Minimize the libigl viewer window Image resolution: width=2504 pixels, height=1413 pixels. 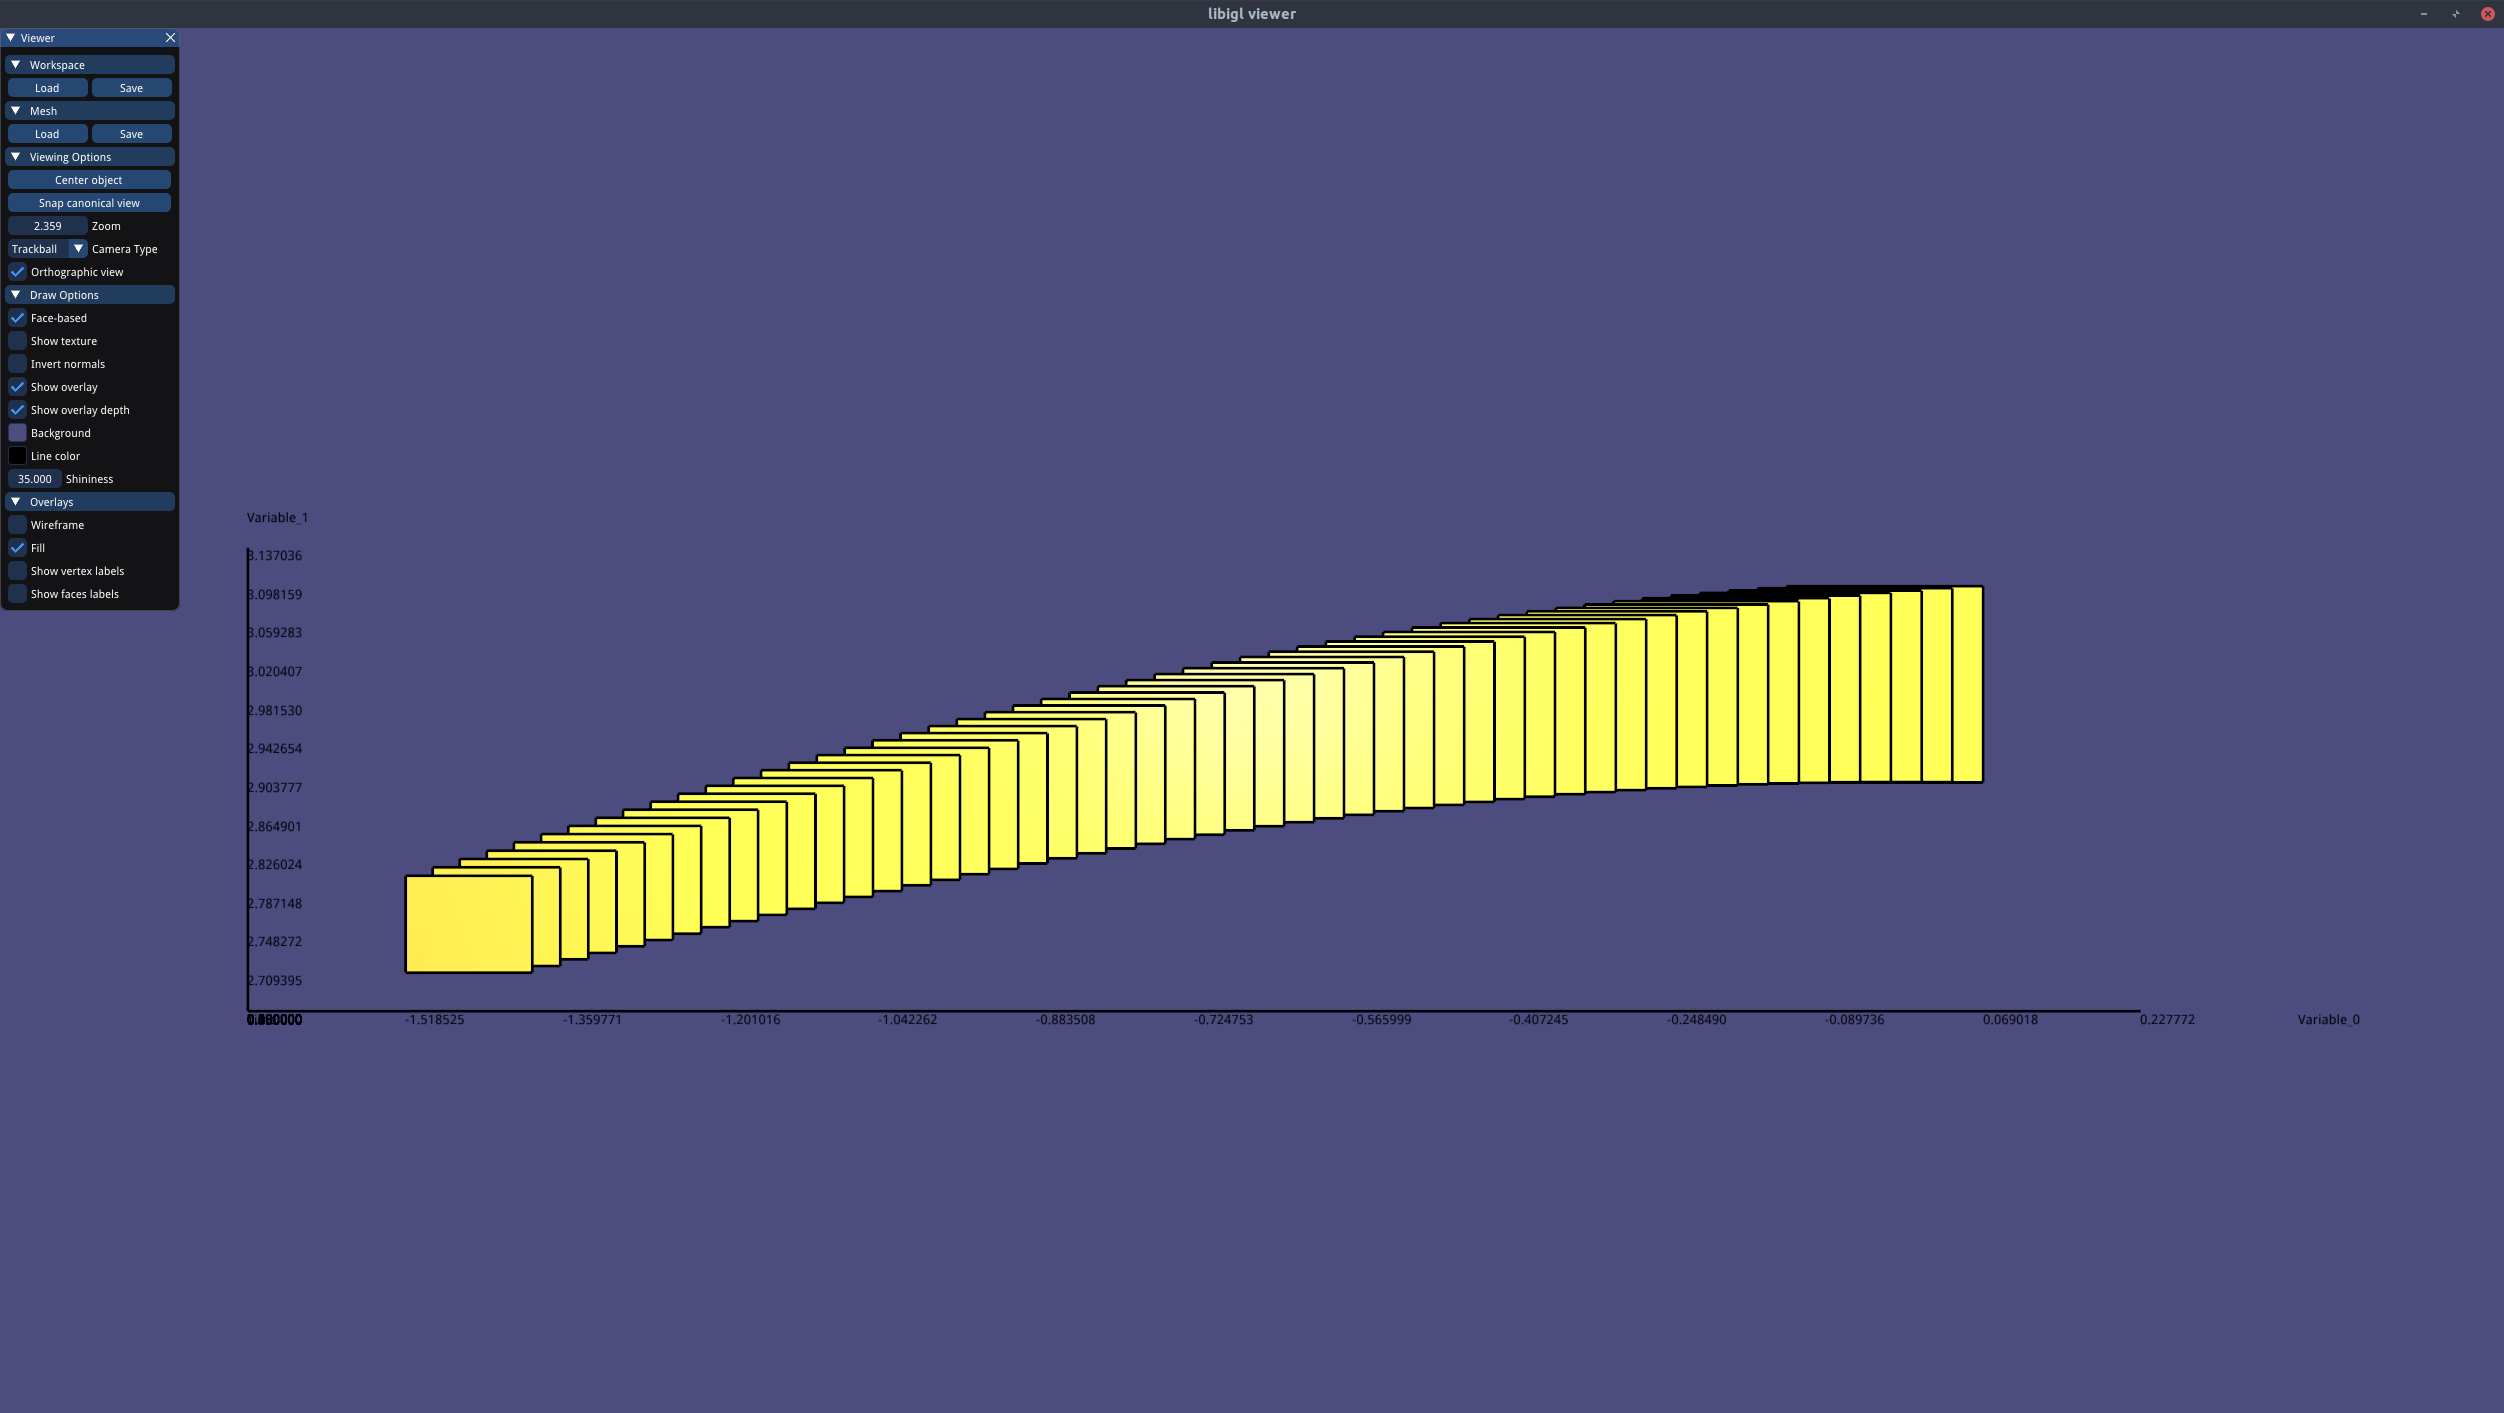[2424, 14]
